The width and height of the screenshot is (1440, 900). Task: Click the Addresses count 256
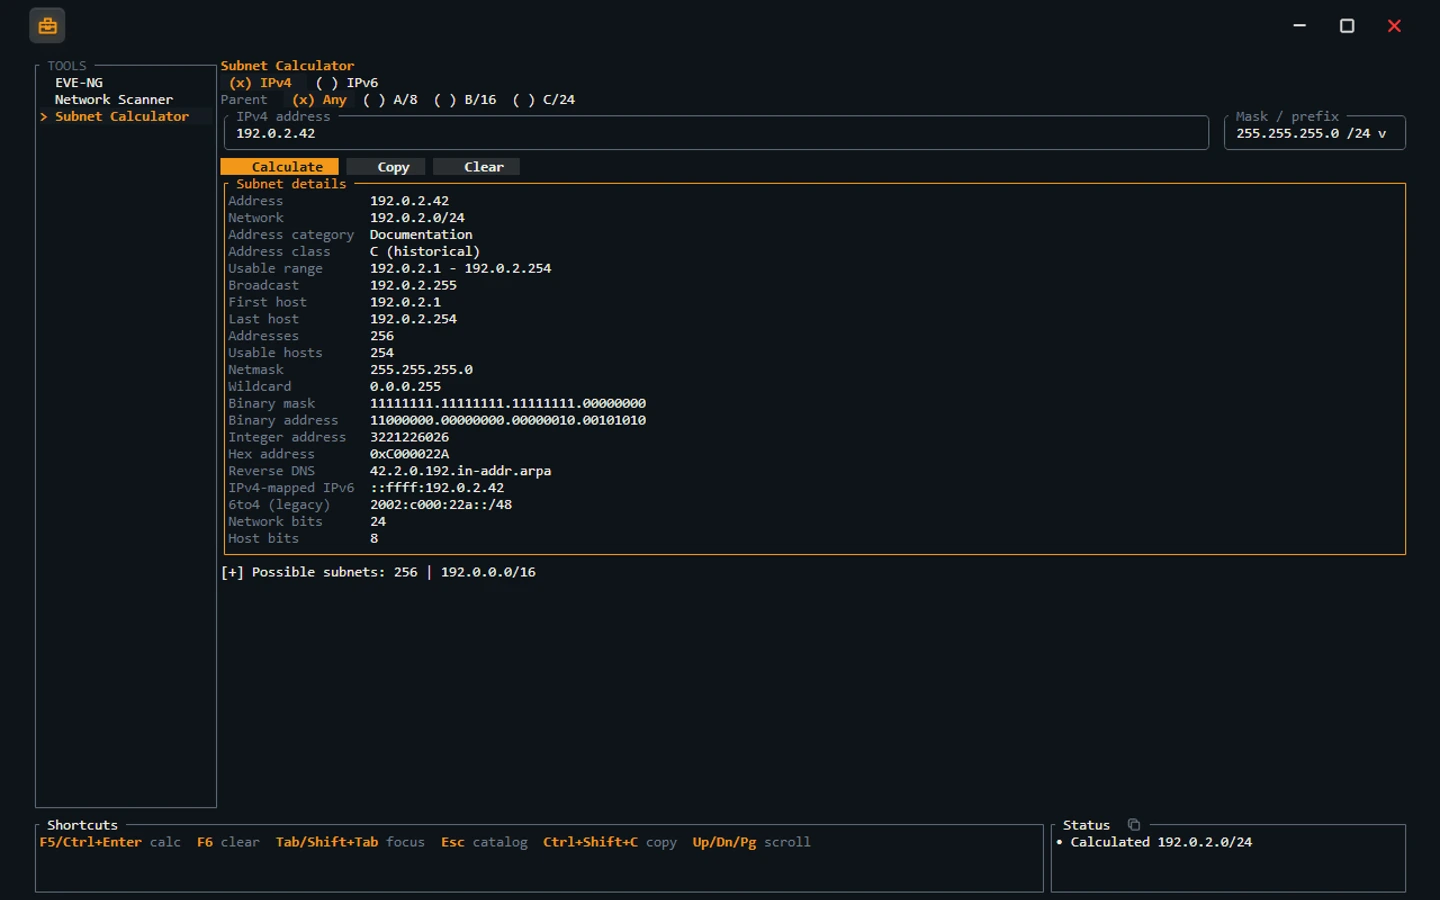pos(382,336)
